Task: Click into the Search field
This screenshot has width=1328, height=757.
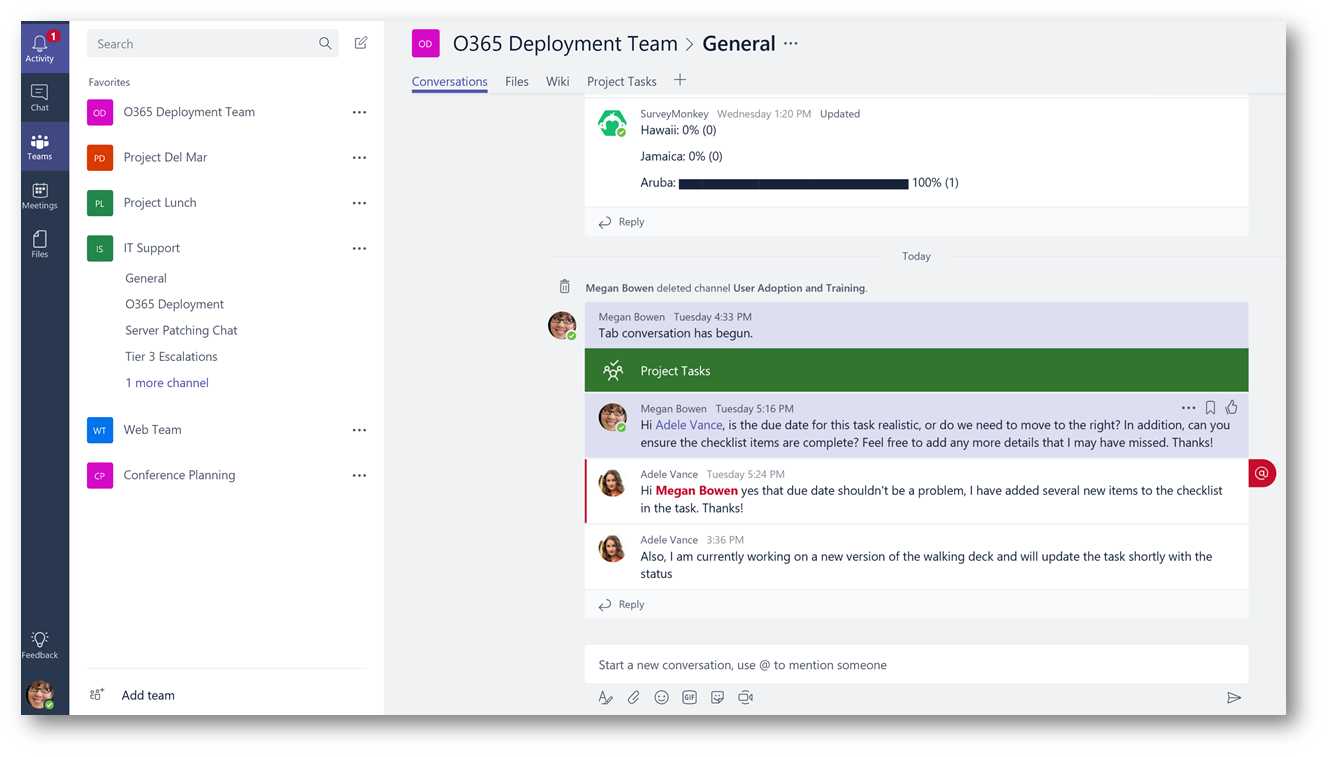Action: 213,44
